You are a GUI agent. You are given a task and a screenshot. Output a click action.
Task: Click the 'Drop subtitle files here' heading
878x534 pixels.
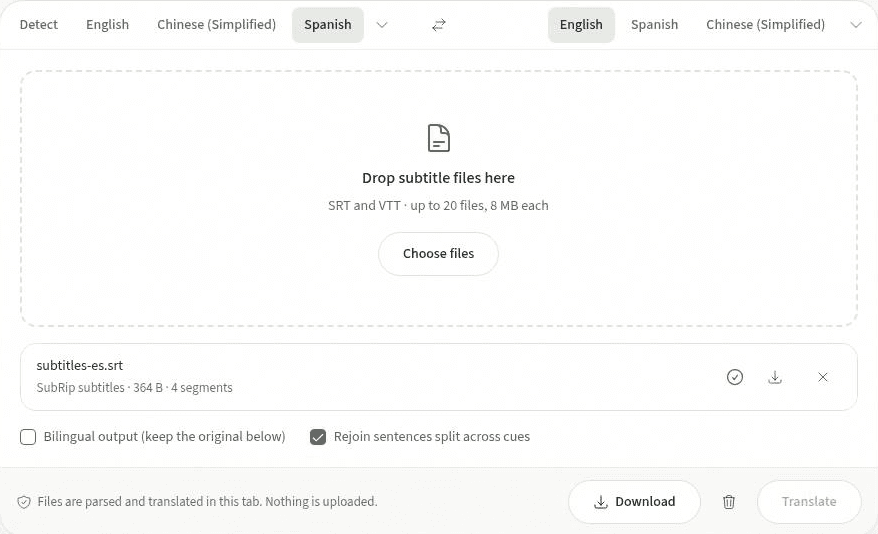click(x=438, y=178)
